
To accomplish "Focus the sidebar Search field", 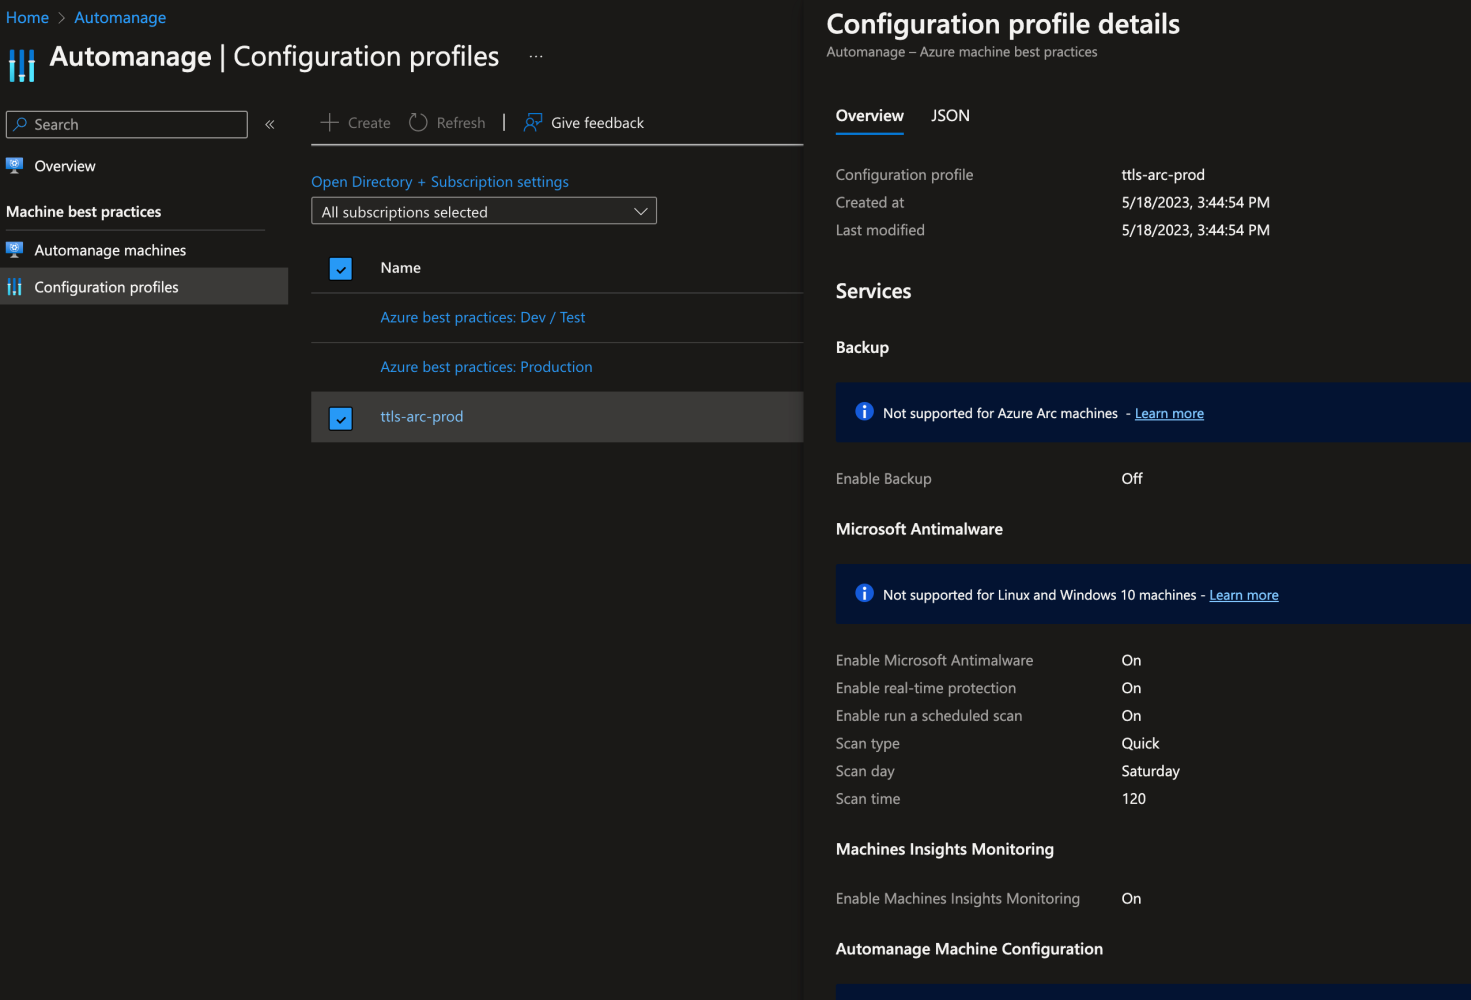I will coord(127,124).
